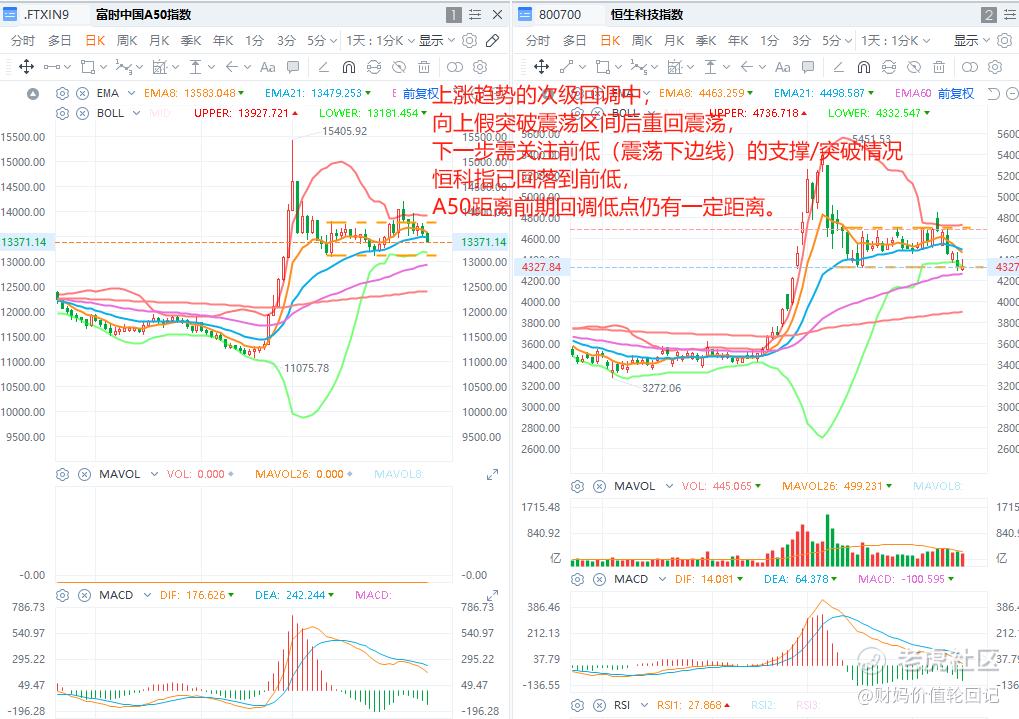The height and width of the screenshot is (719, 1019).
Task: Select 3分 period in Hang Seng Tech window
Action: click(801, 40)
